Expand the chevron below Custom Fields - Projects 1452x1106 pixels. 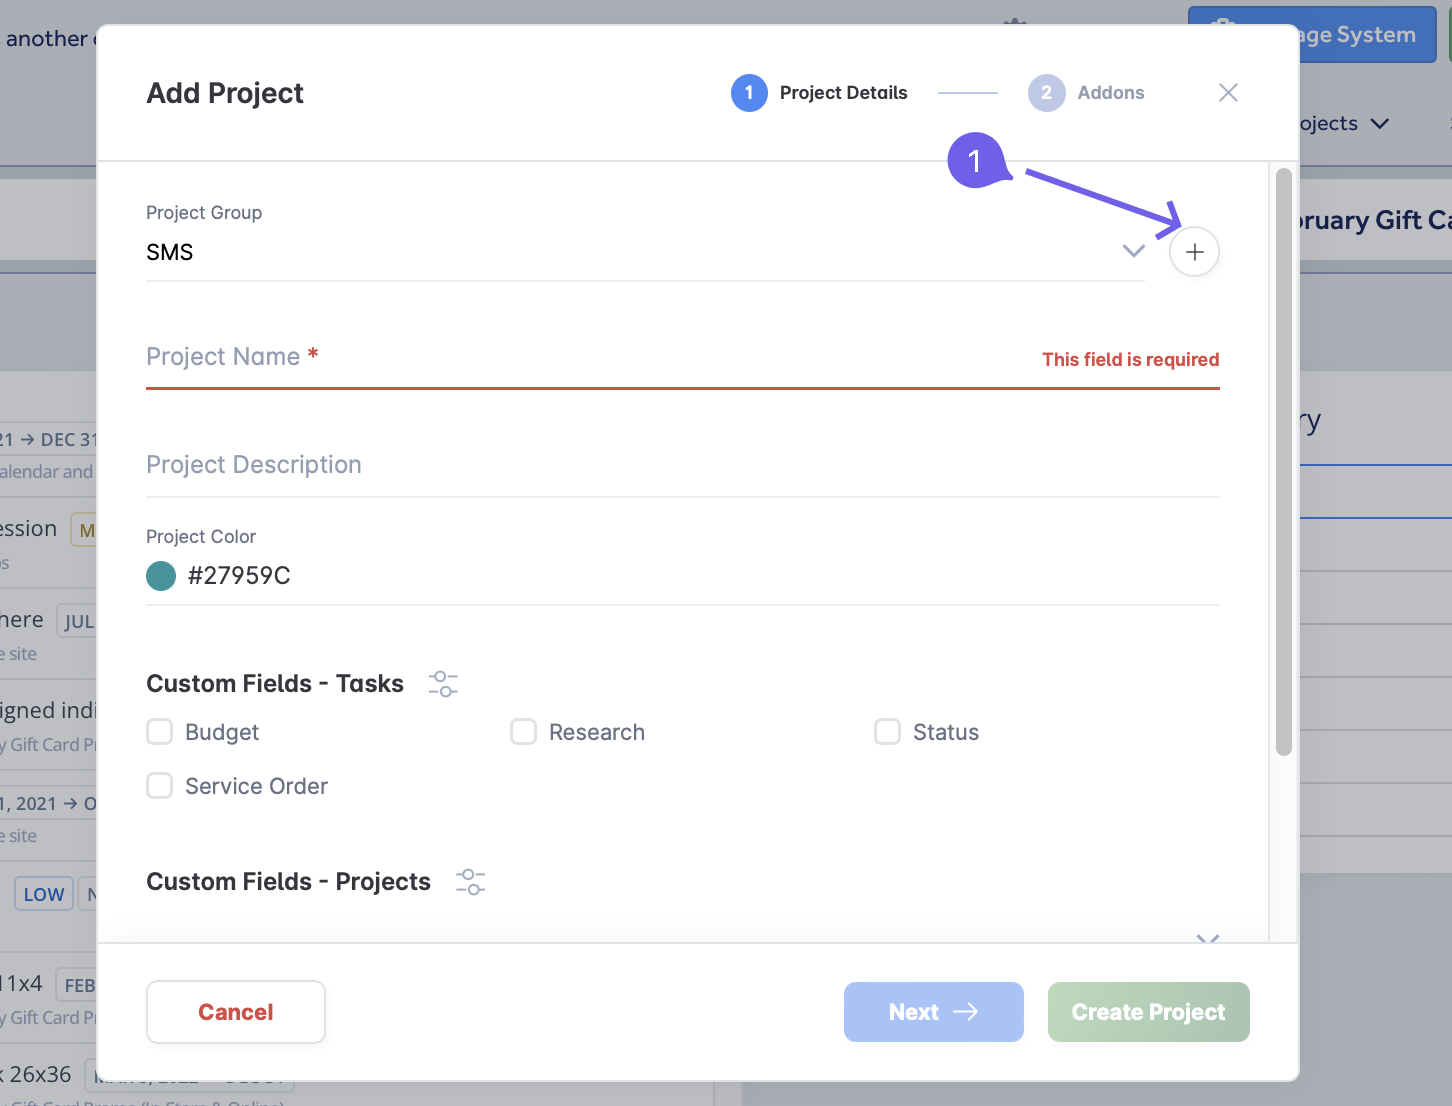click(1207, 938)
